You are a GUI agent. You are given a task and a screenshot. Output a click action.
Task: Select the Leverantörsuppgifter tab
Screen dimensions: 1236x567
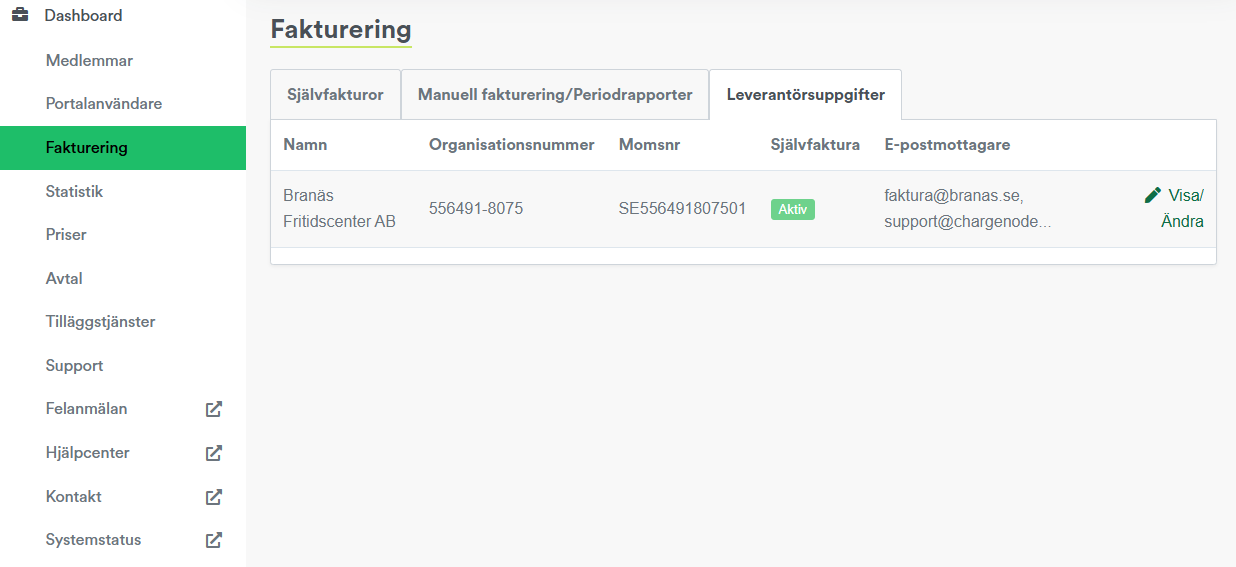(x=805, y=95)
